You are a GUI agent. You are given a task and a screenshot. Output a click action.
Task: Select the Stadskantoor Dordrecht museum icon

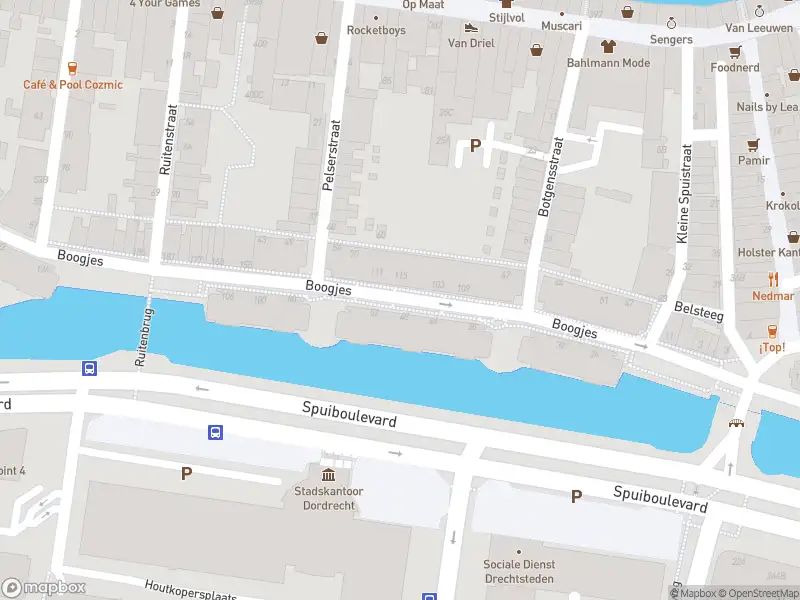pos(329,475)
